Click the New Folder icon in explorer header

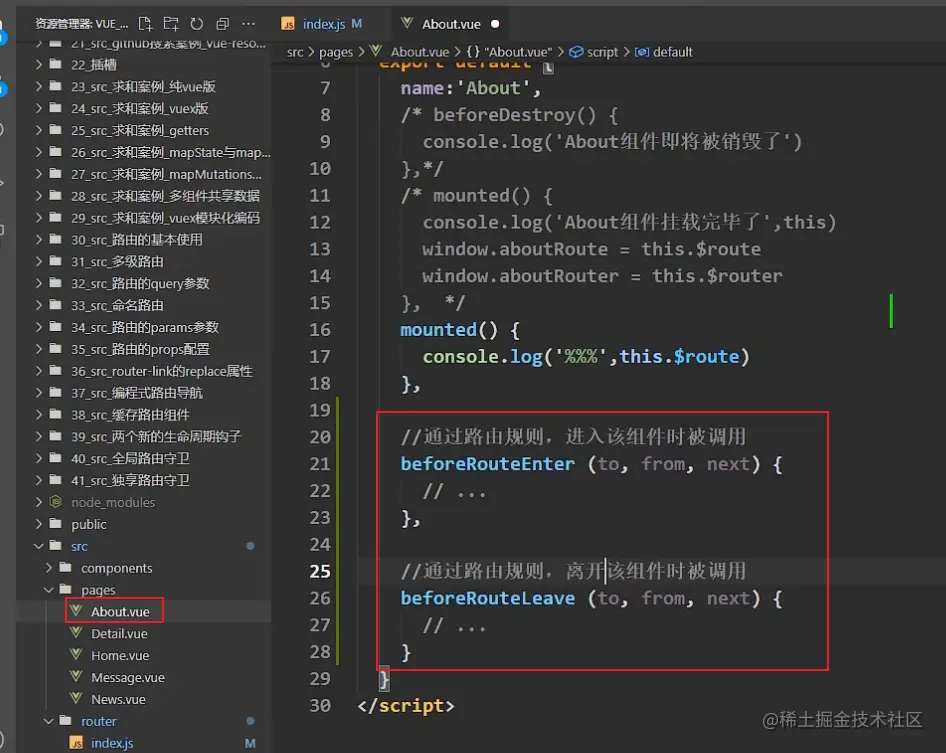(171, 24)
